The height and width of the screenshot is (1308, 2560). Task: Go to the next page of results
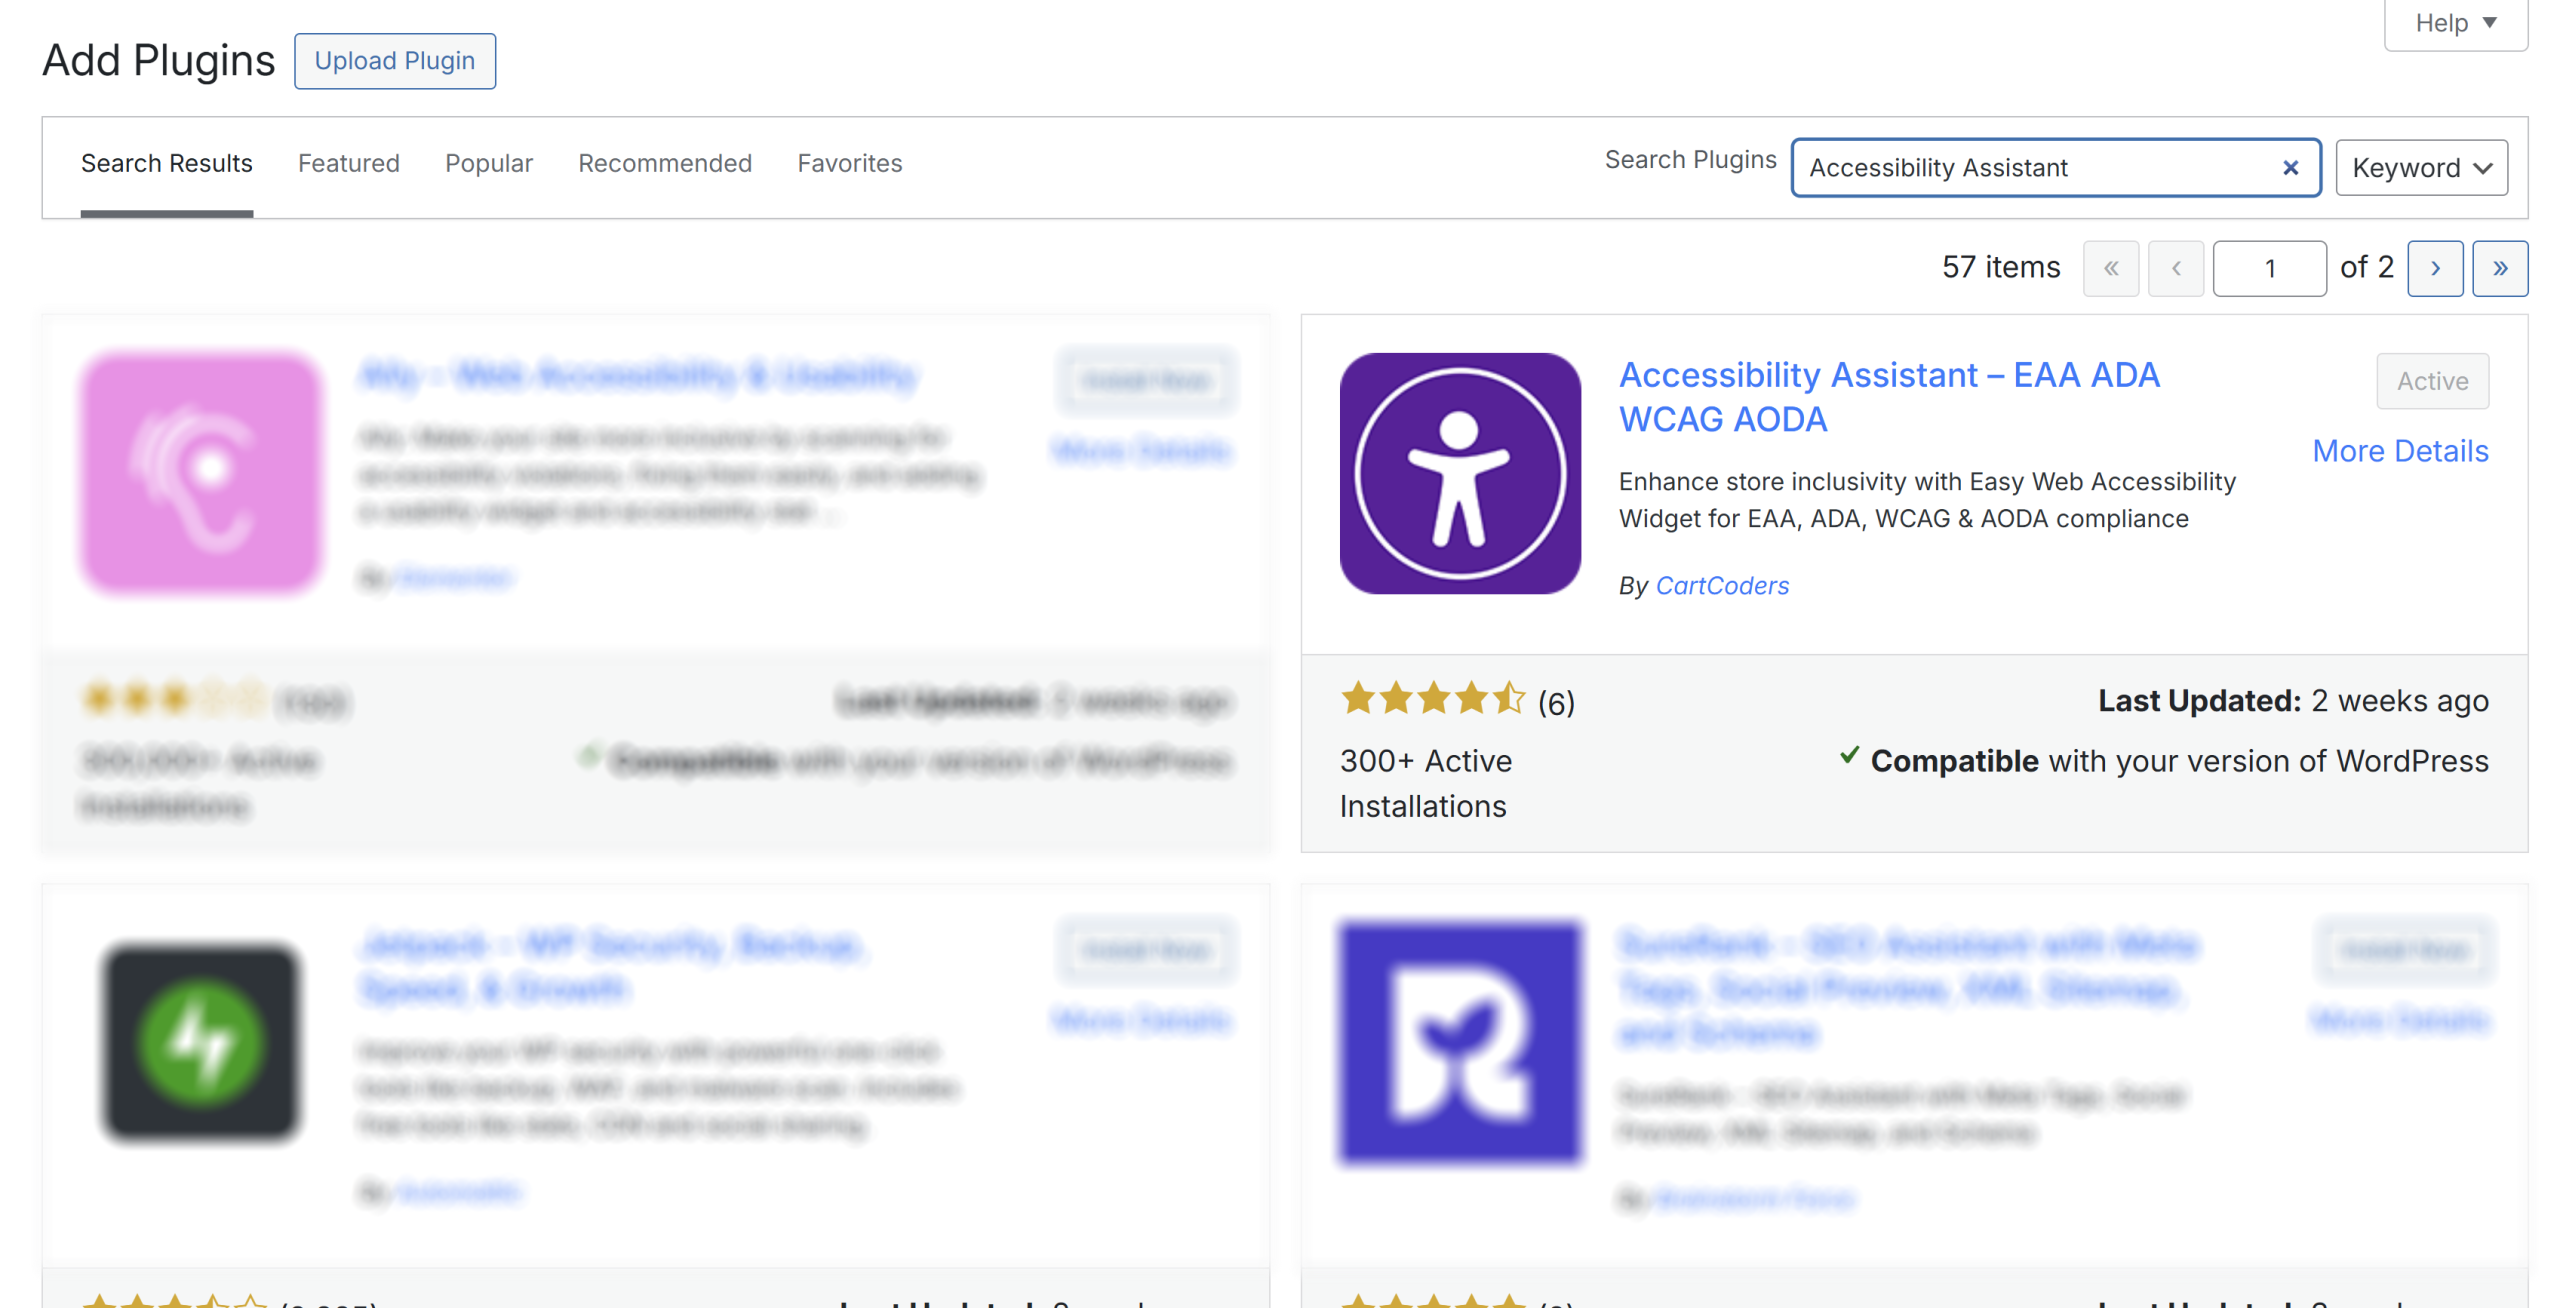(x=2435, y=268)
